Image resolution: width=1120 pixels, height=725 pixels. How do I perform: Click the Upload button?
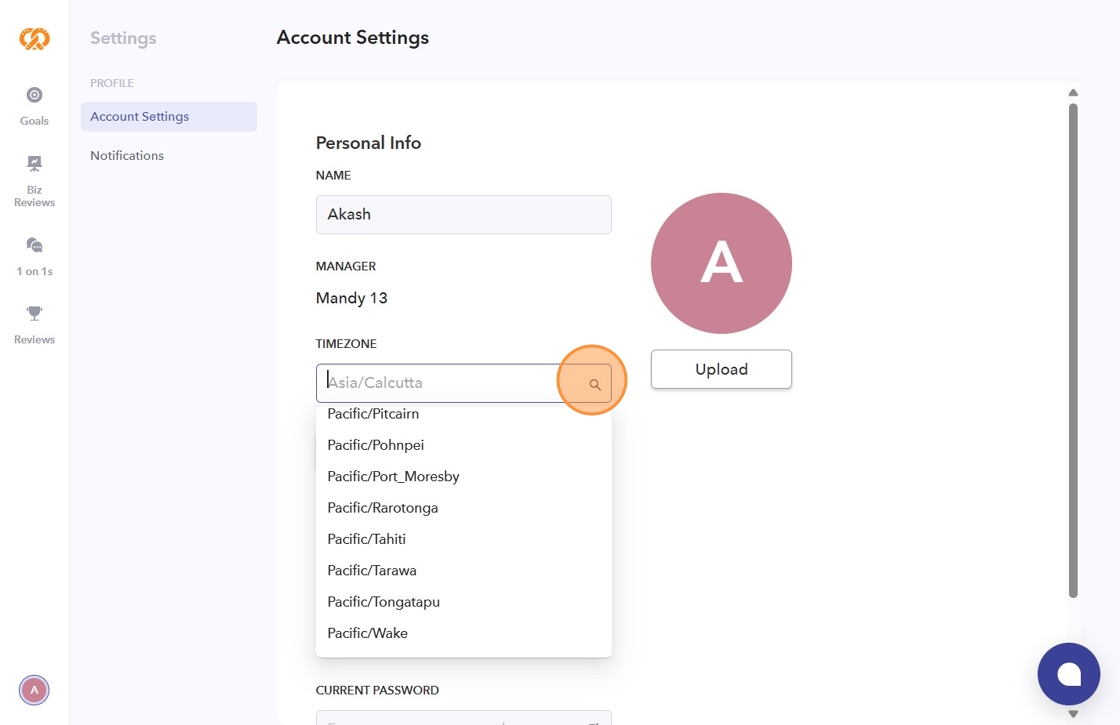tap(721, 369)
